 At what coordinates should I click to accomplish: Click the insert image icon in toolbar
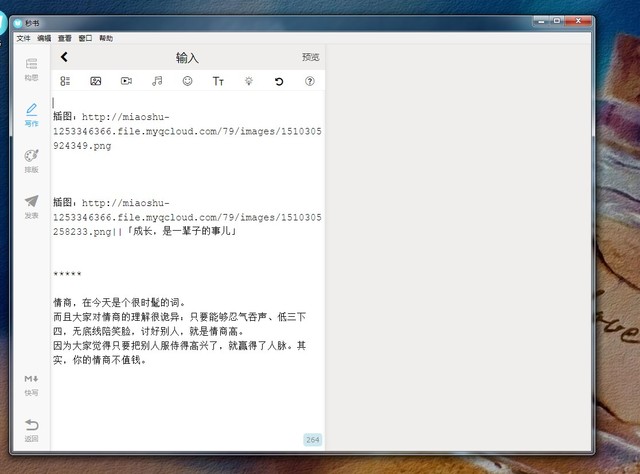click(x=96, y=81)
